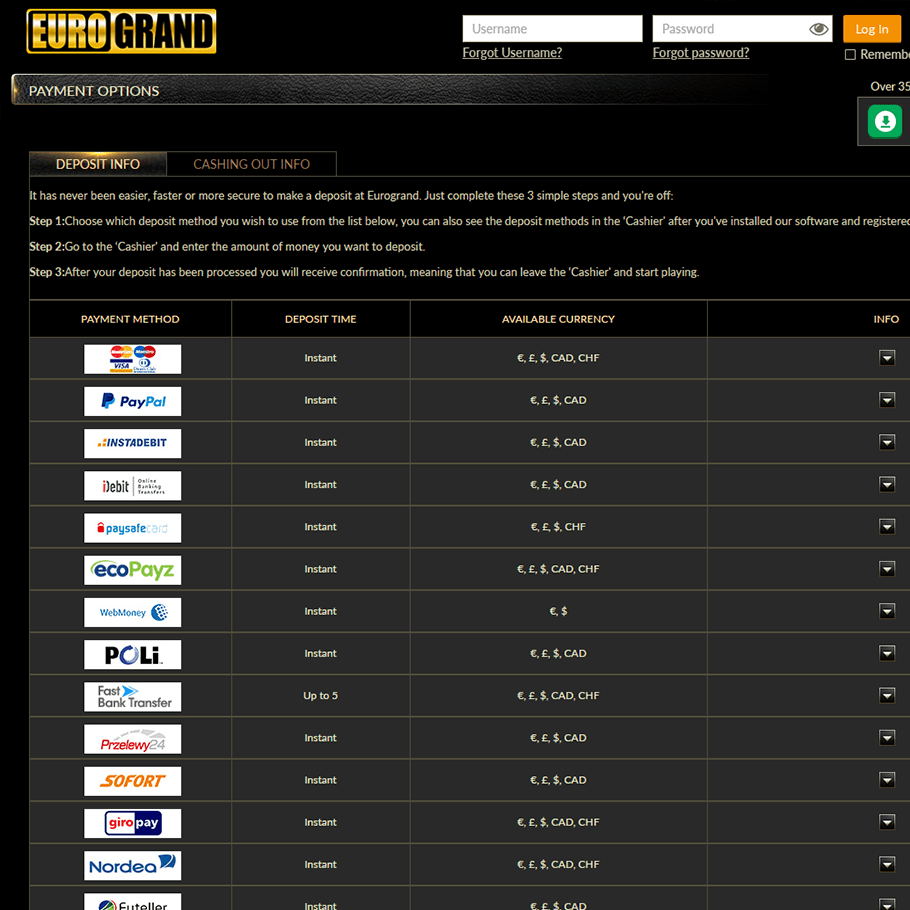Image resolution: width=910 pixels, height=910 pixels.
Task: Expand info for ecoPayz row
Action: pos(887,569)
